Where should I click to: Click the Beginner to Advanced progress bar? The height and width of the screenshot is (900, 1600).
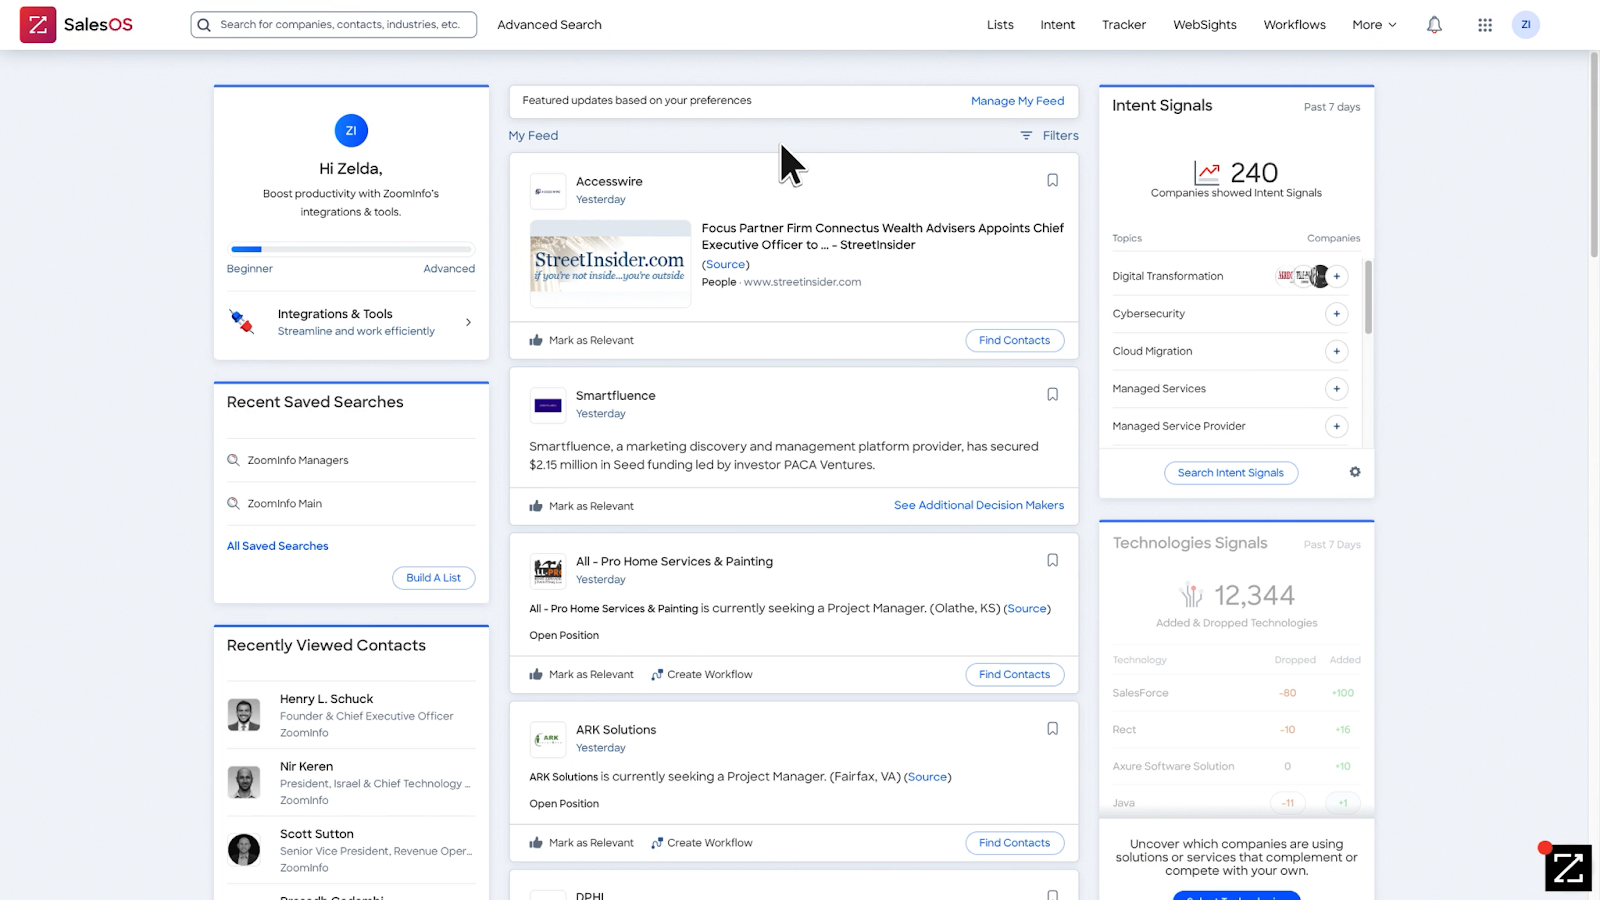coord(351,249)
